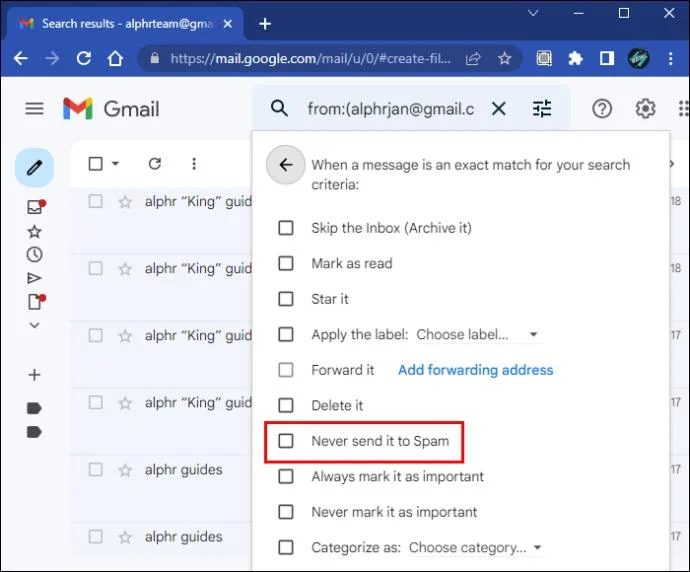
Task: Go back with the filter panel arrow
Action: [x=286, y=165]
